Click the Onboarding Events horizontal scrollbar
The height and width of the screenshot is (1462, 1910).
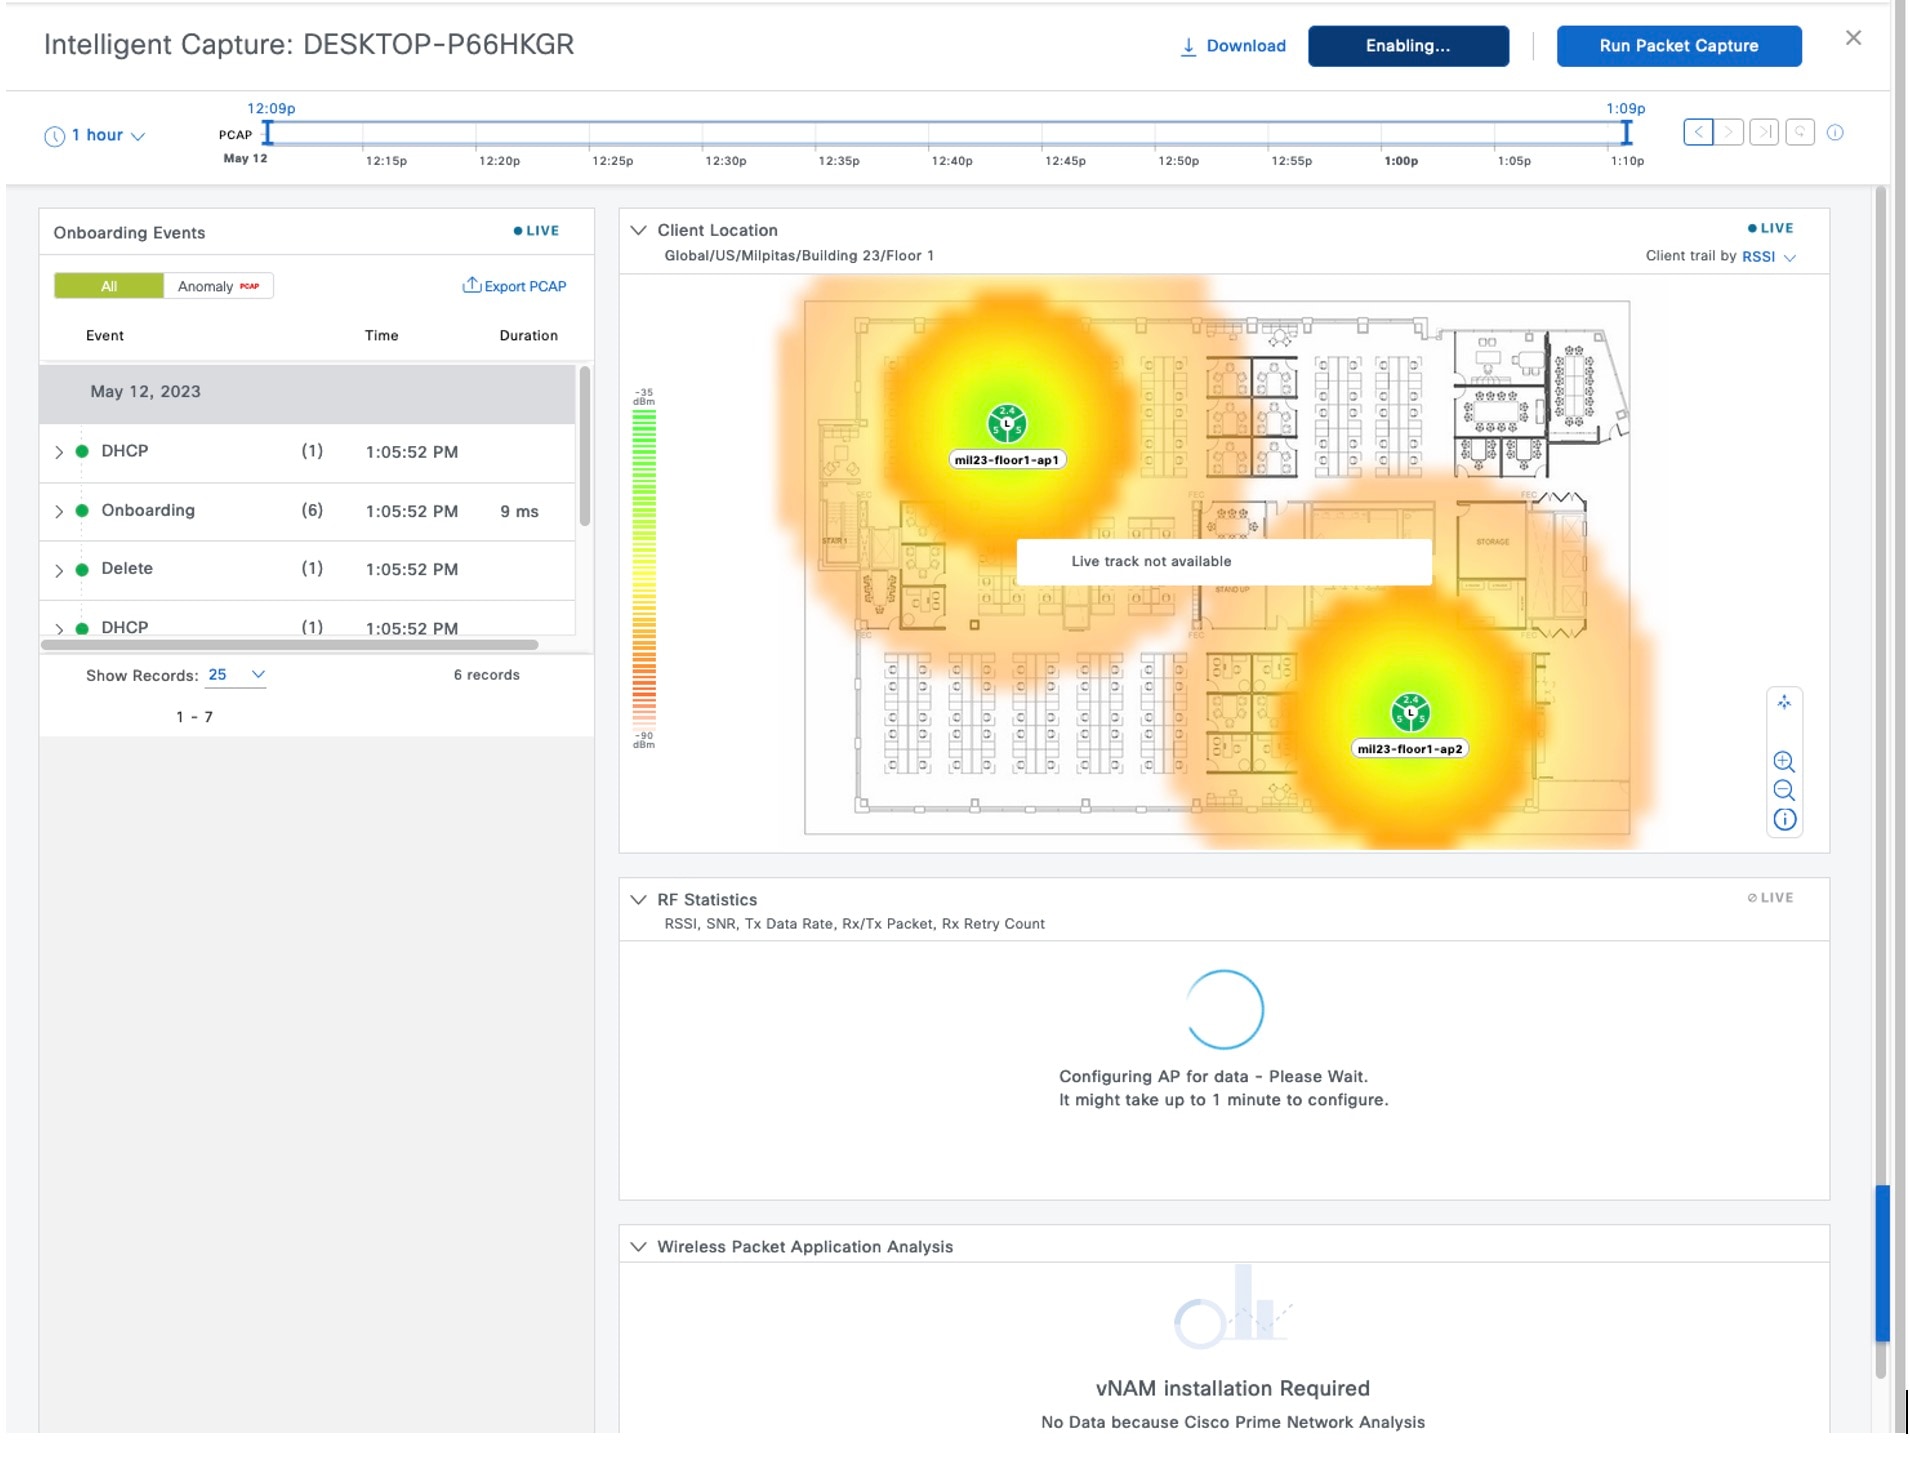pyautogui.click(x=290, y=645)
